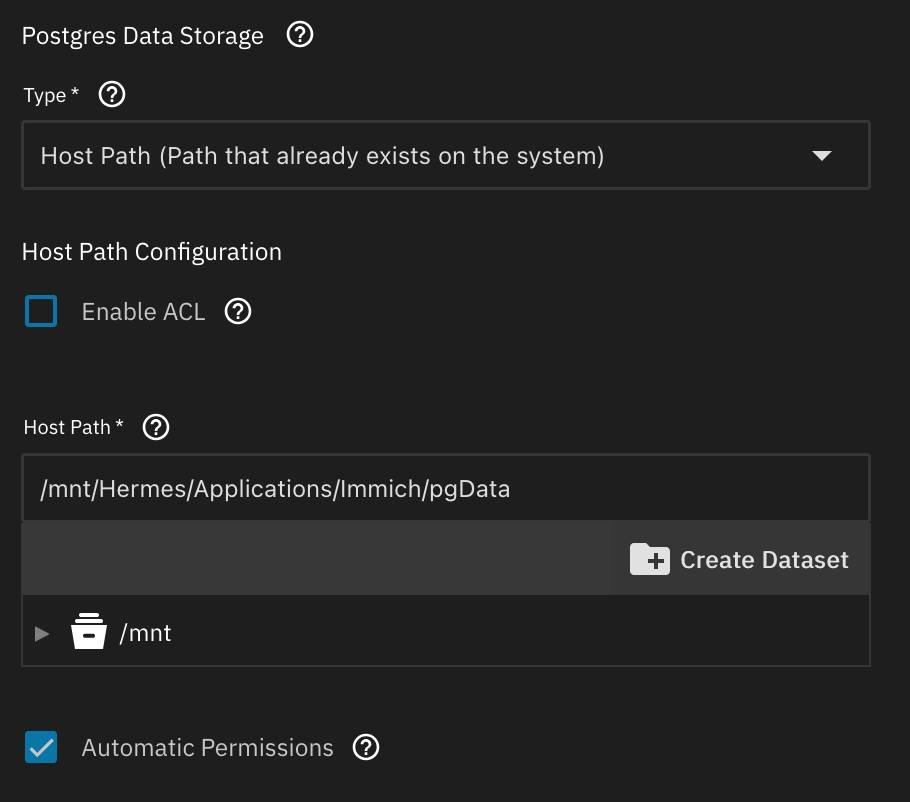Expand the /mnt tree node arrow
This screenshot has height=802, width=910.
[x=41, y=633]
